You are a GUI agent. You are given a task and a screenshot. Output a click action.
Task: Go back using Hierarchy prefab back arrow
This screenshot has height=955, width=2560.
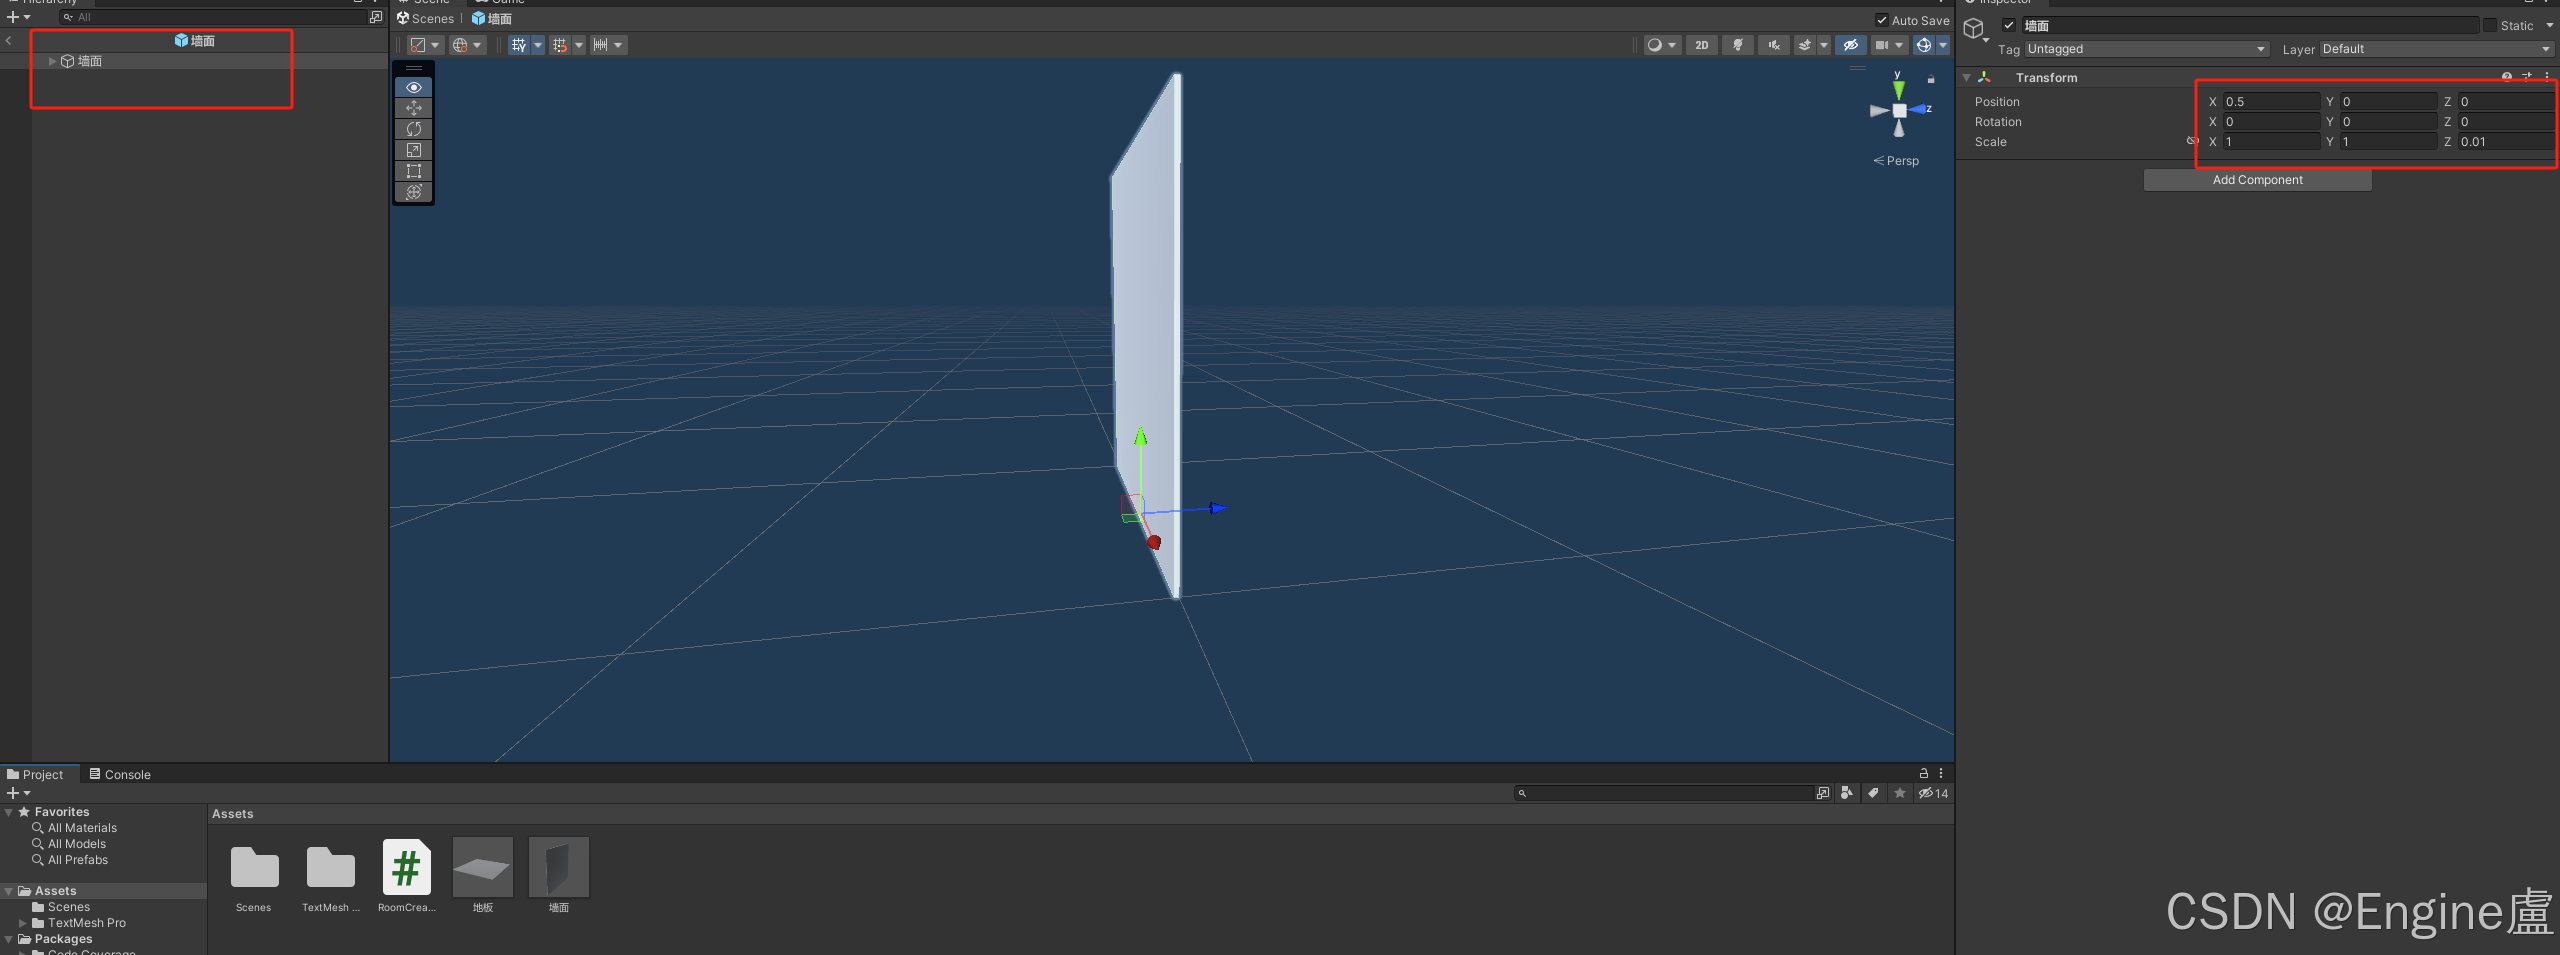8,41
